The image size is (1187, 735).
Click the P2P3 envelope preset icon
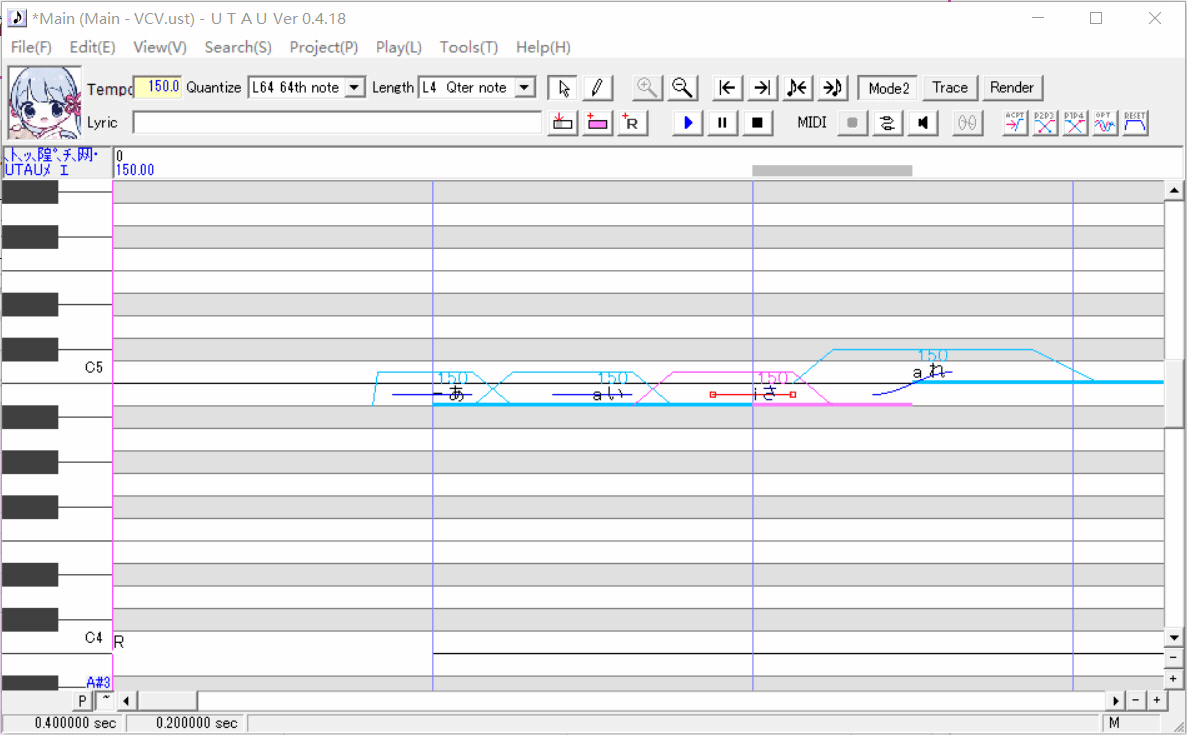[1045, 123]
